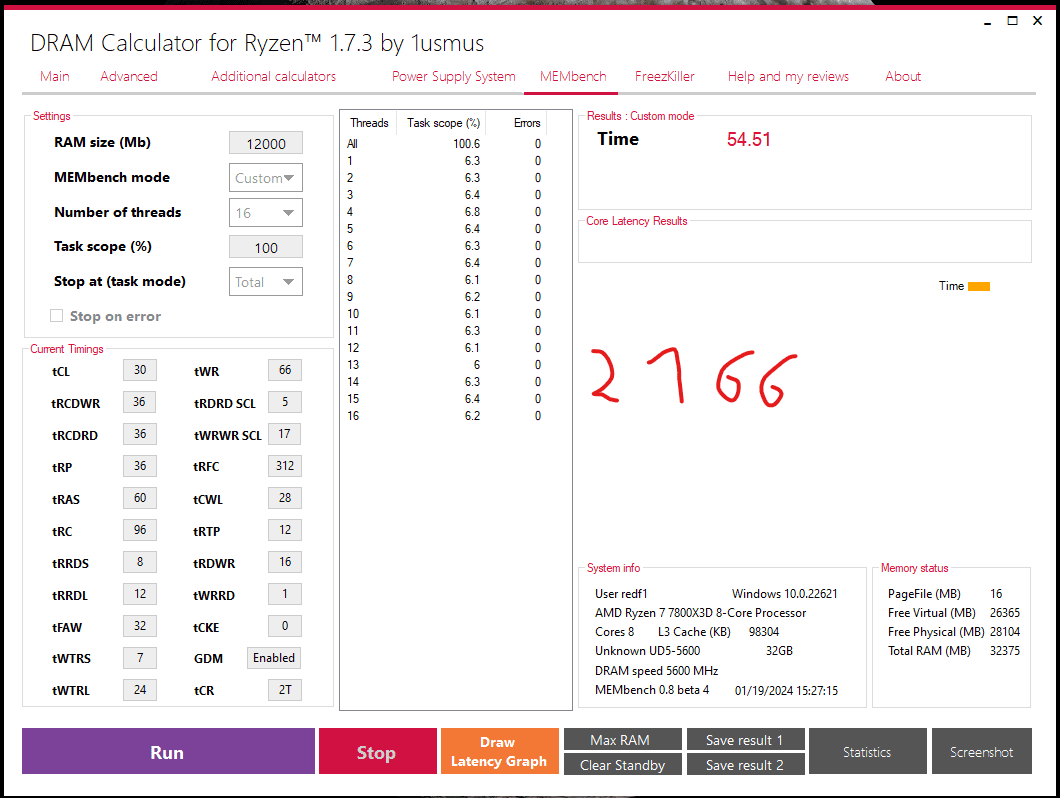Open the Stop at task mode dropdown
This screenshot has width=1060, height=798.
(x=266, y=282)
